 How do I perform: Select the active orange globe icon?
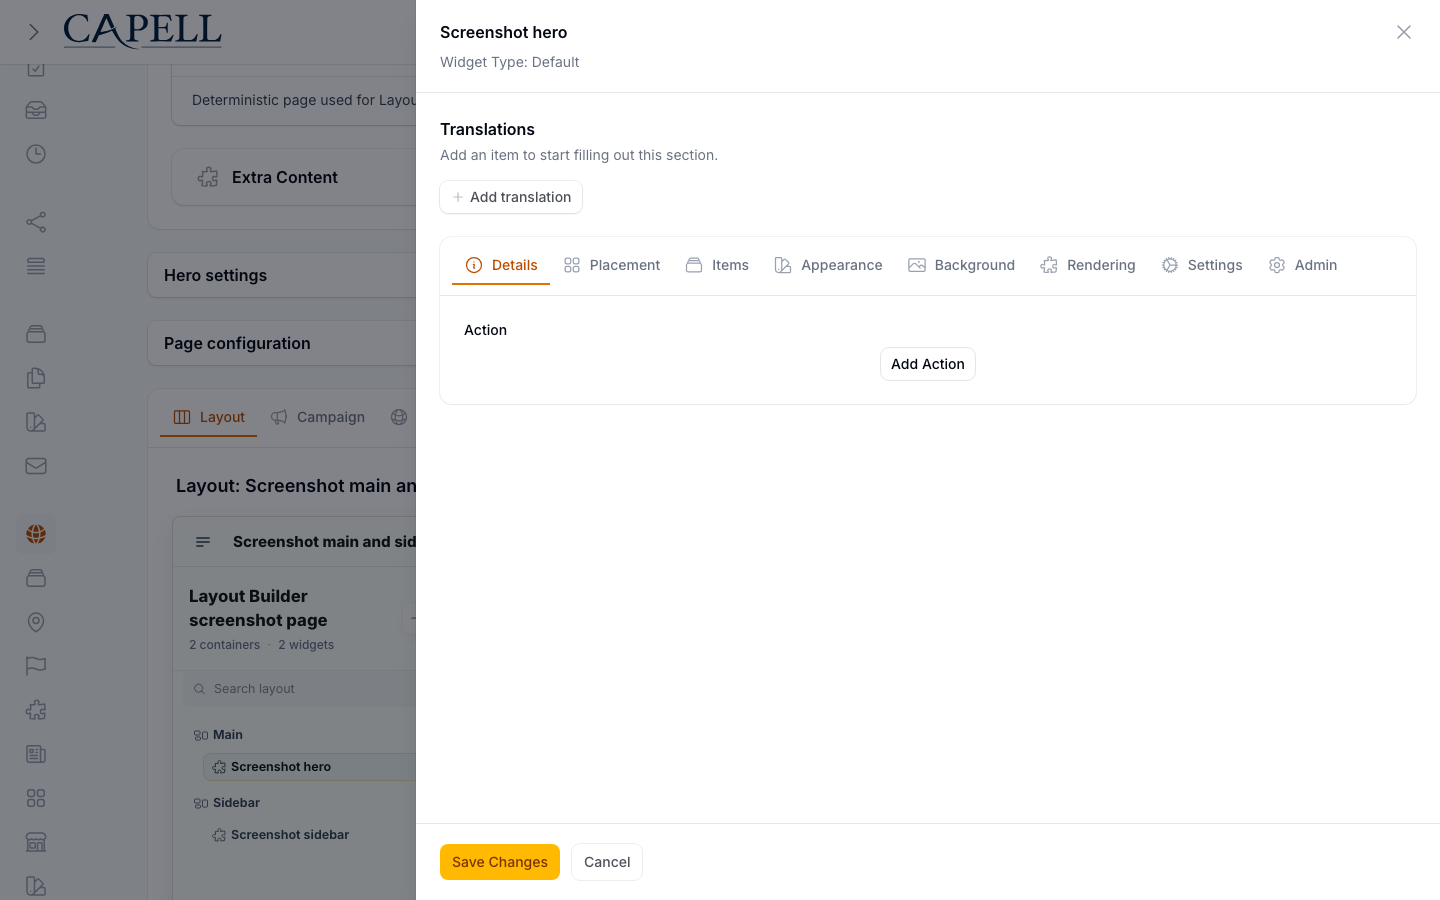[x=36, y=534]
